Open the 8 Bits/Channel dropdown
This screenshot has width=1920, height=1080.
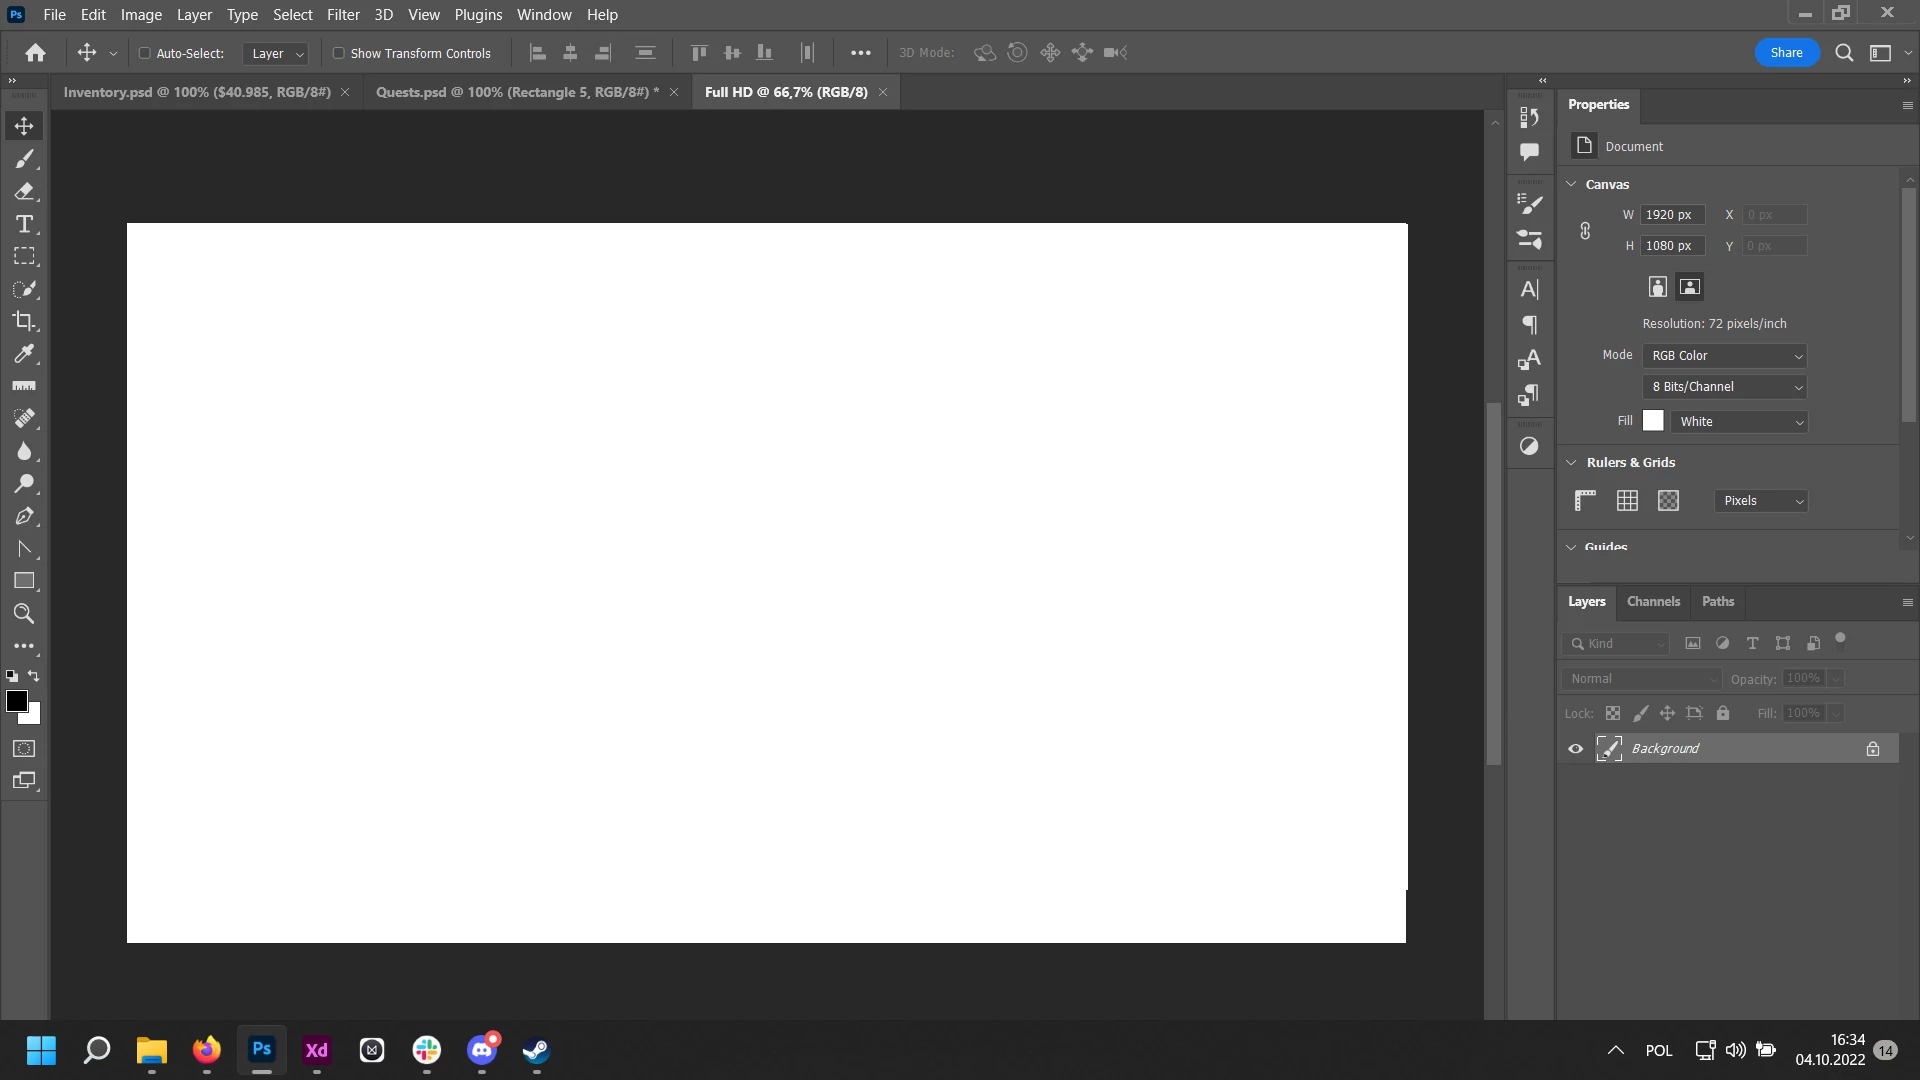click(x=1725, y=387)
